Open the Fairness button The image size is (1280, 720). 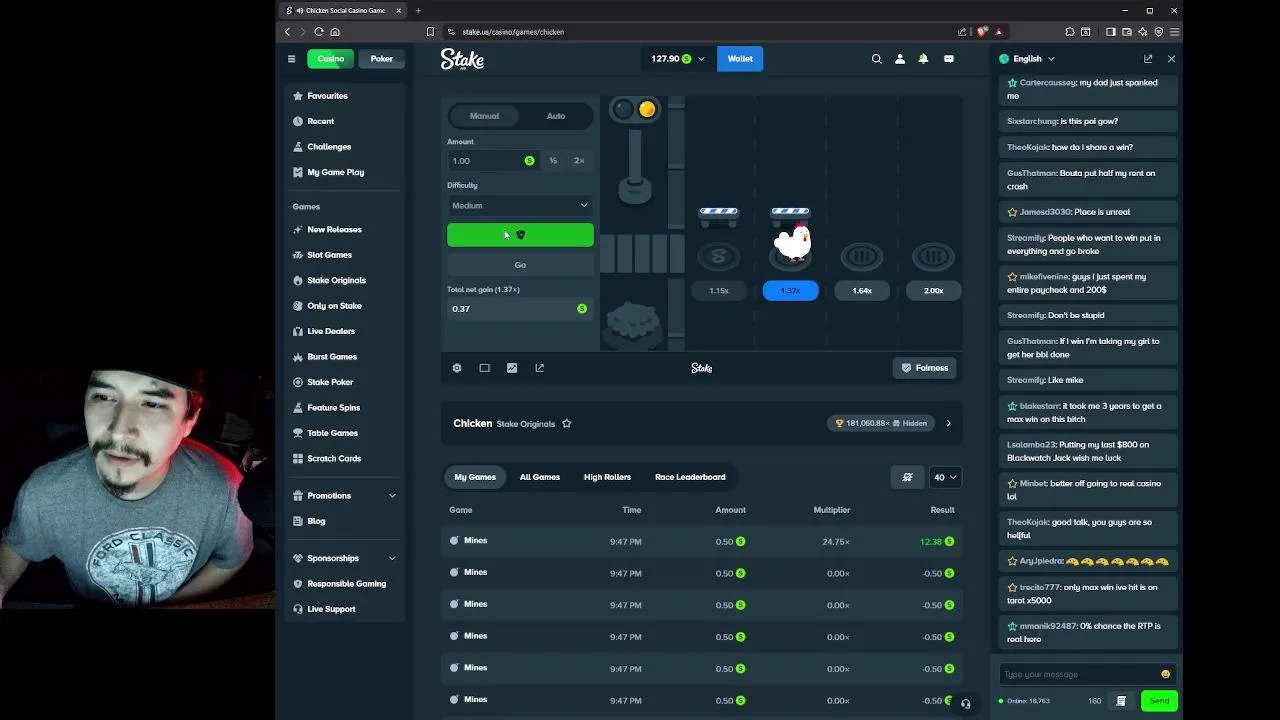click(x=925, y=368)
